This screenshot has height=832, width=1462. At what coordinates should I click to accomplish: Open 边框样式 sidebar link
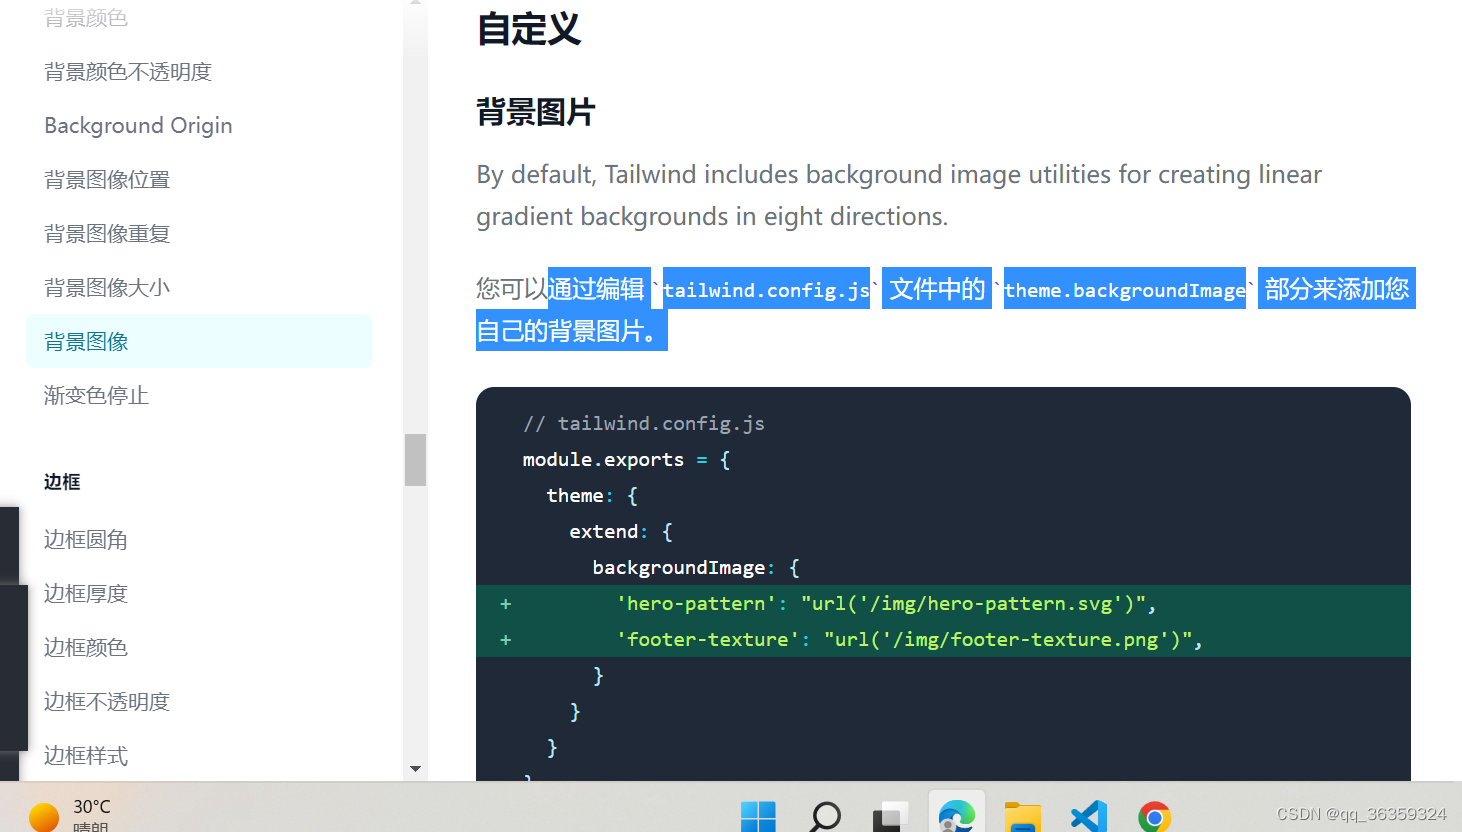click(x=86, y=756)
